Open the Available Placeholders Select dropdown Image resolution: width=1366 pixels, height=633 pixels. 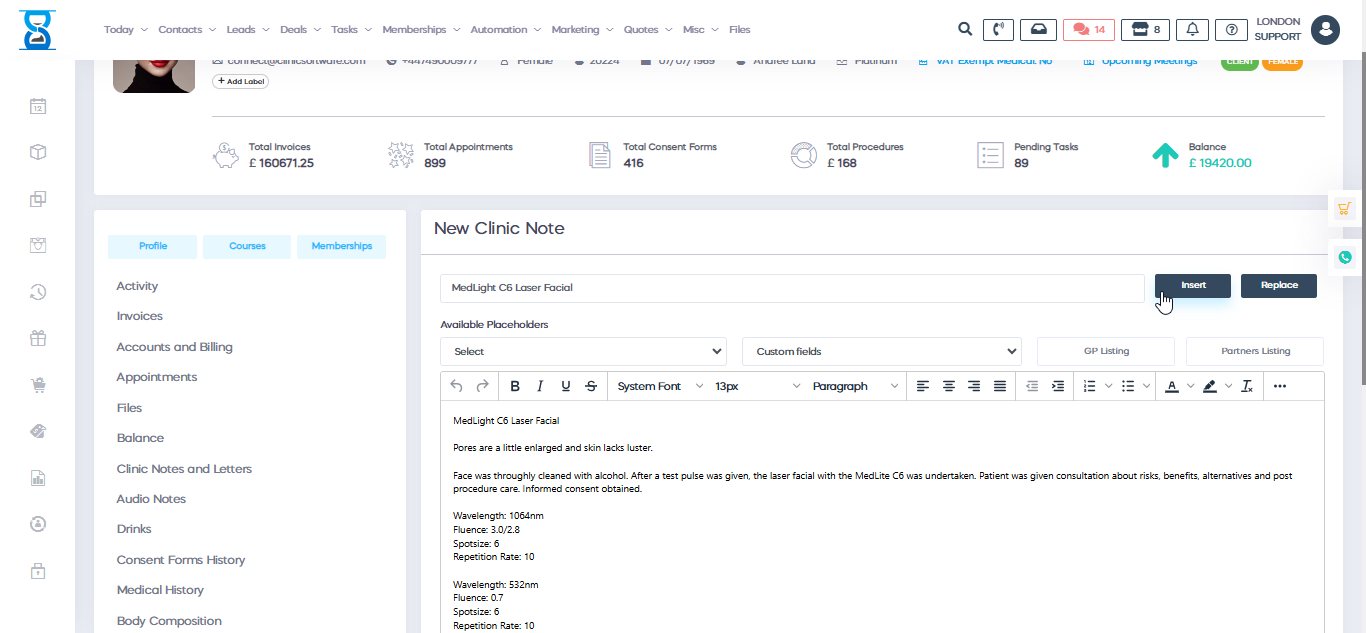click(583, 351)
